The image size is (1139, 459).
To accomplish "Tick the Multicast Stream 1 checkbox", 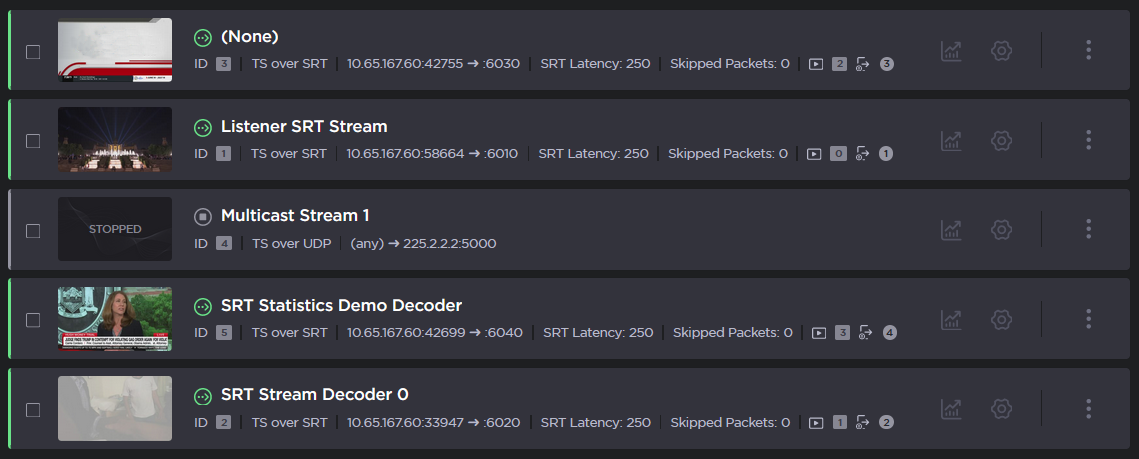I will pyautogui.click(x=33, y=231).
